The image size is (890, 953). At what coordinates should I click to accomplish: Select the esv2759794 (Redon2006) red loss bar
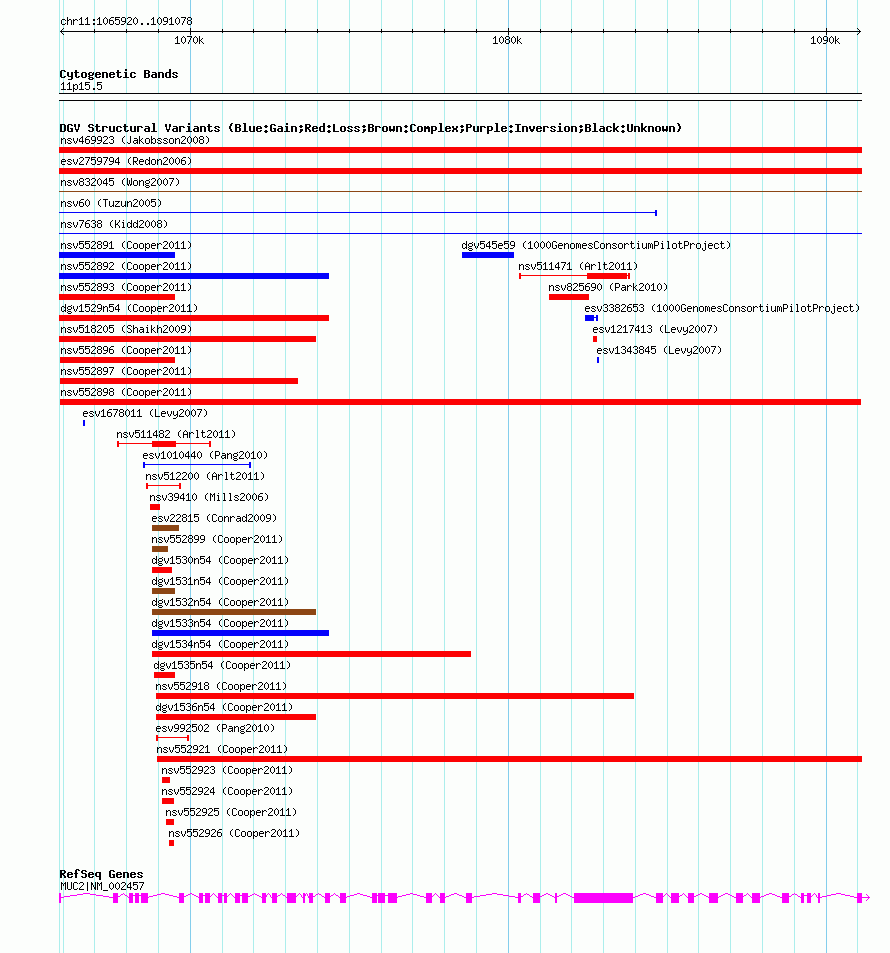click(460, 171)
